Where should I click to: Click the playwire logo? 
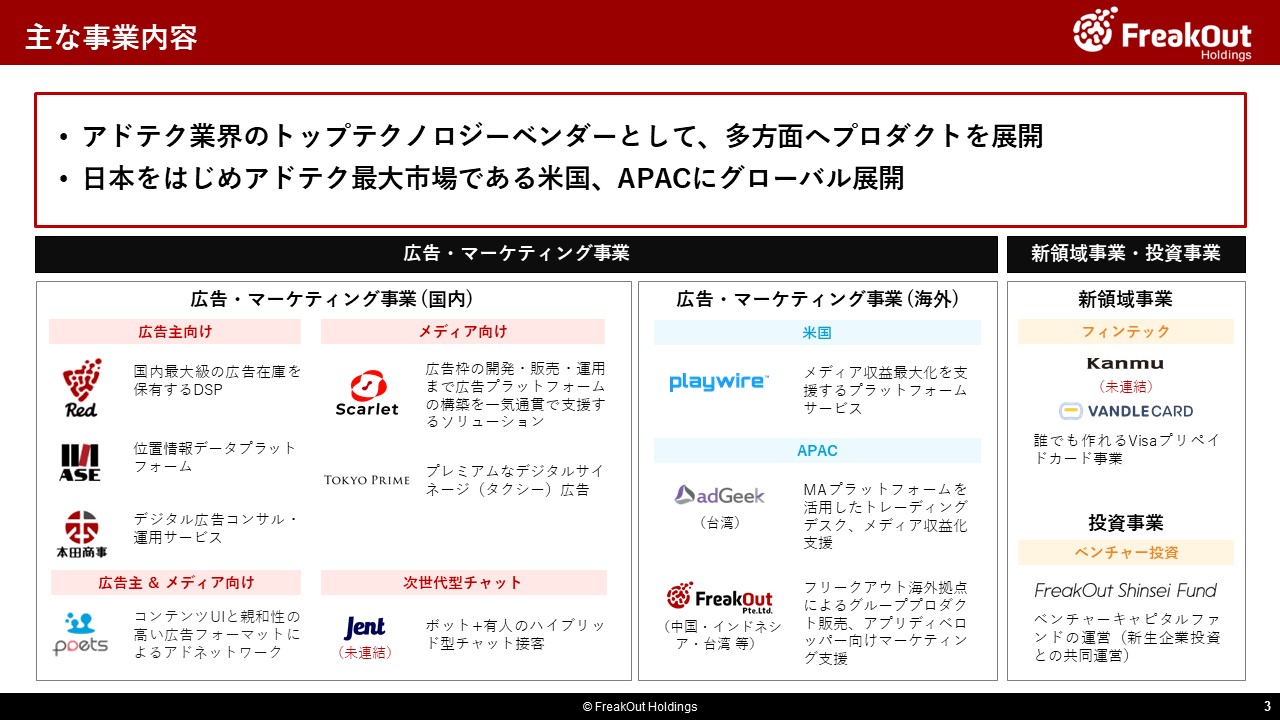coord(719,381)
